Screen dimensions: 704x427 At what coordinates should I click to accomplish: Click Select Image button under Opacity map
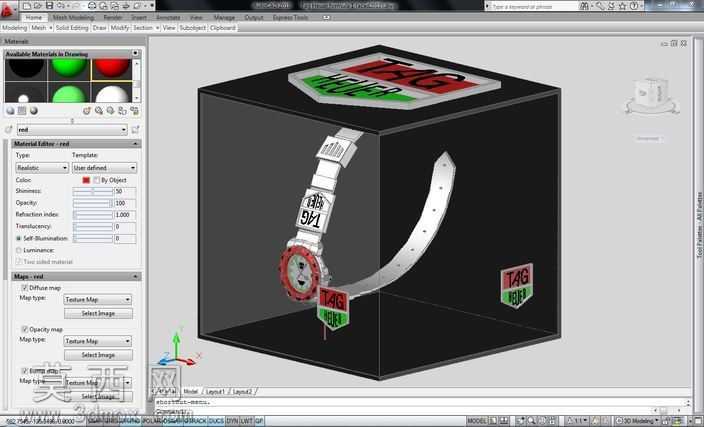[x=98, y=355]
